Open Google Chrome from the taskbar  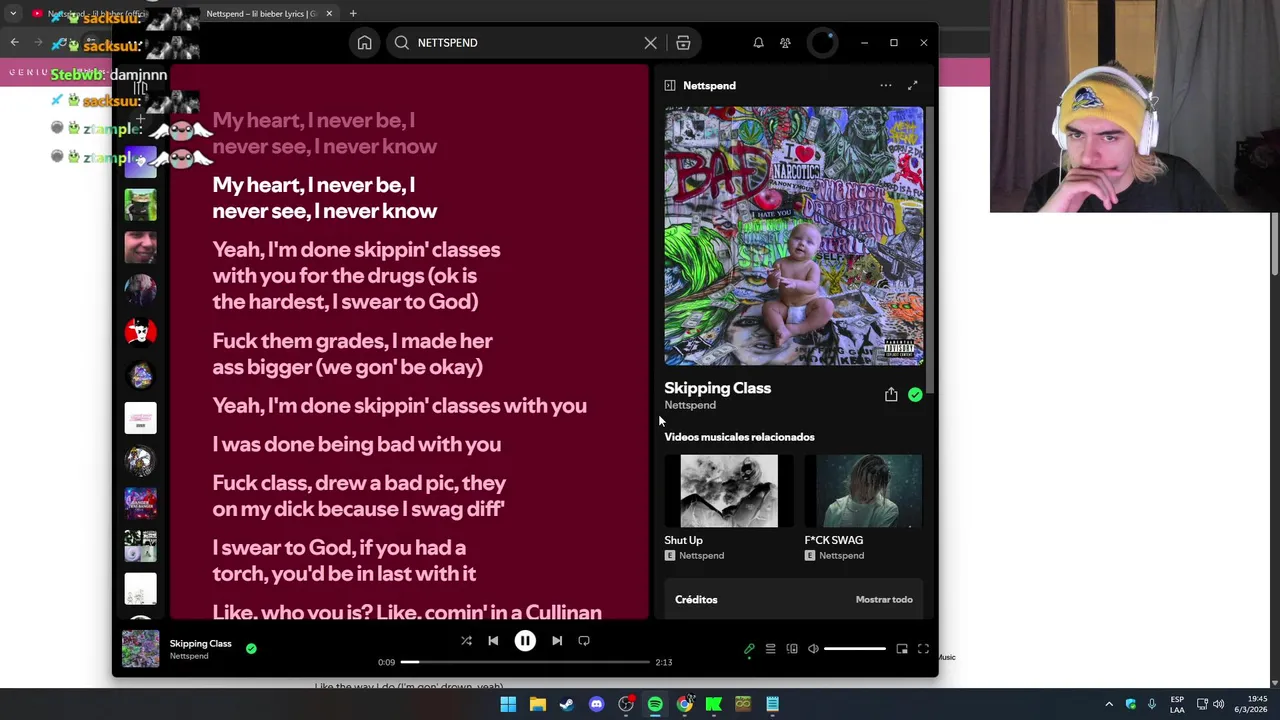click(684, 704)
